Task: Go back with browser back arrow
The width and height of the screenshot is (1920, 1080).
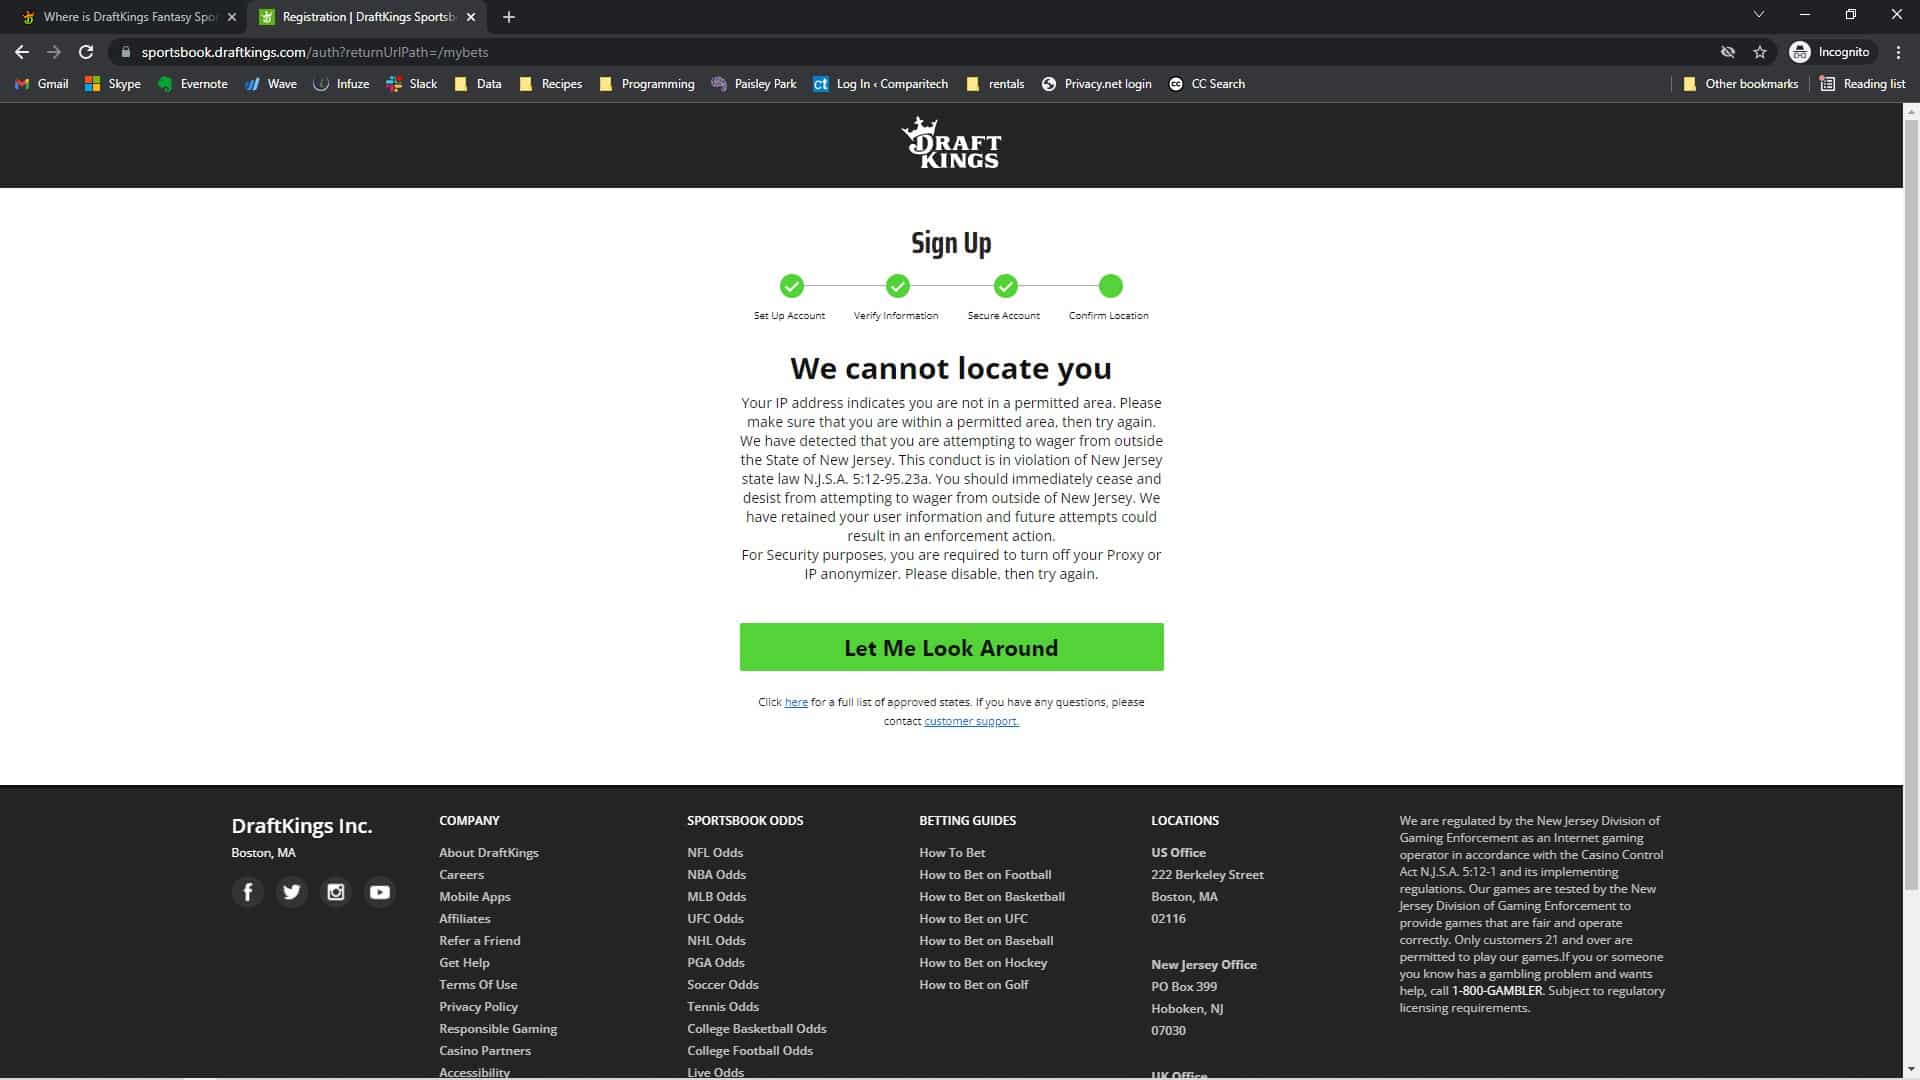Action: (22, 52)
